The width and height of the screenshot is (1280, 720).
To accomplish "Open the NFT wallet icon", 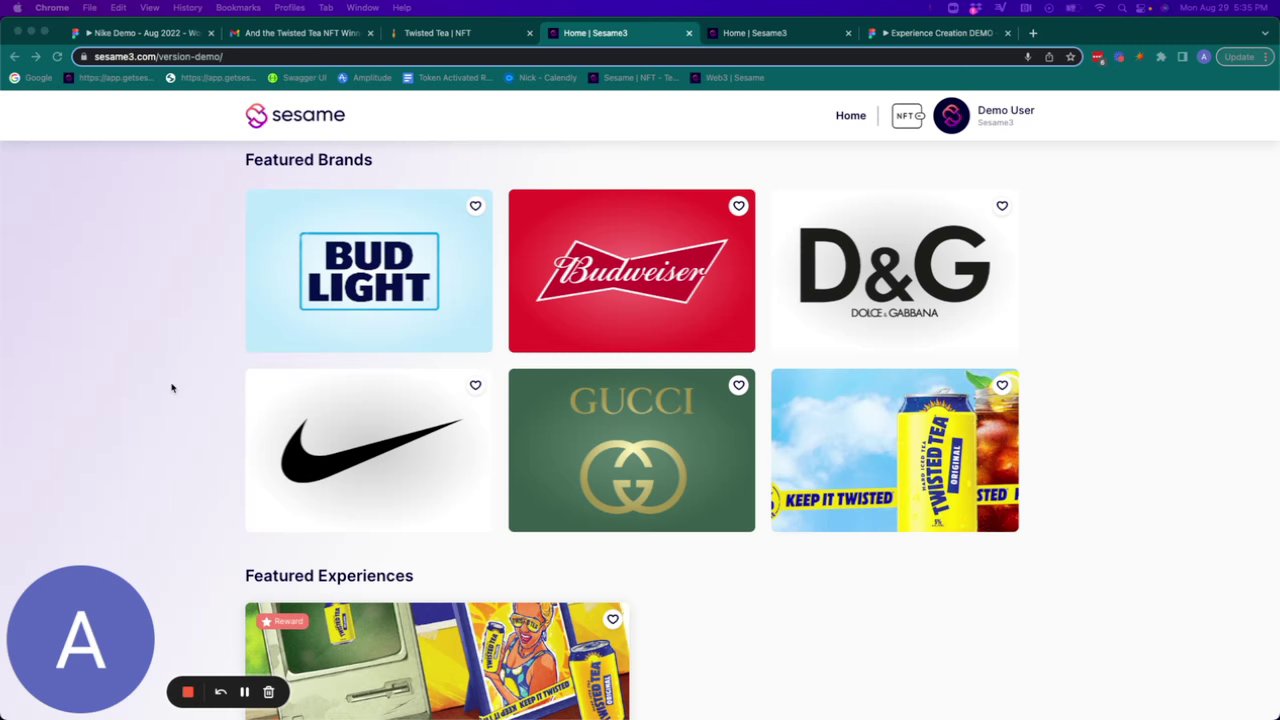I will pos(908,116).
